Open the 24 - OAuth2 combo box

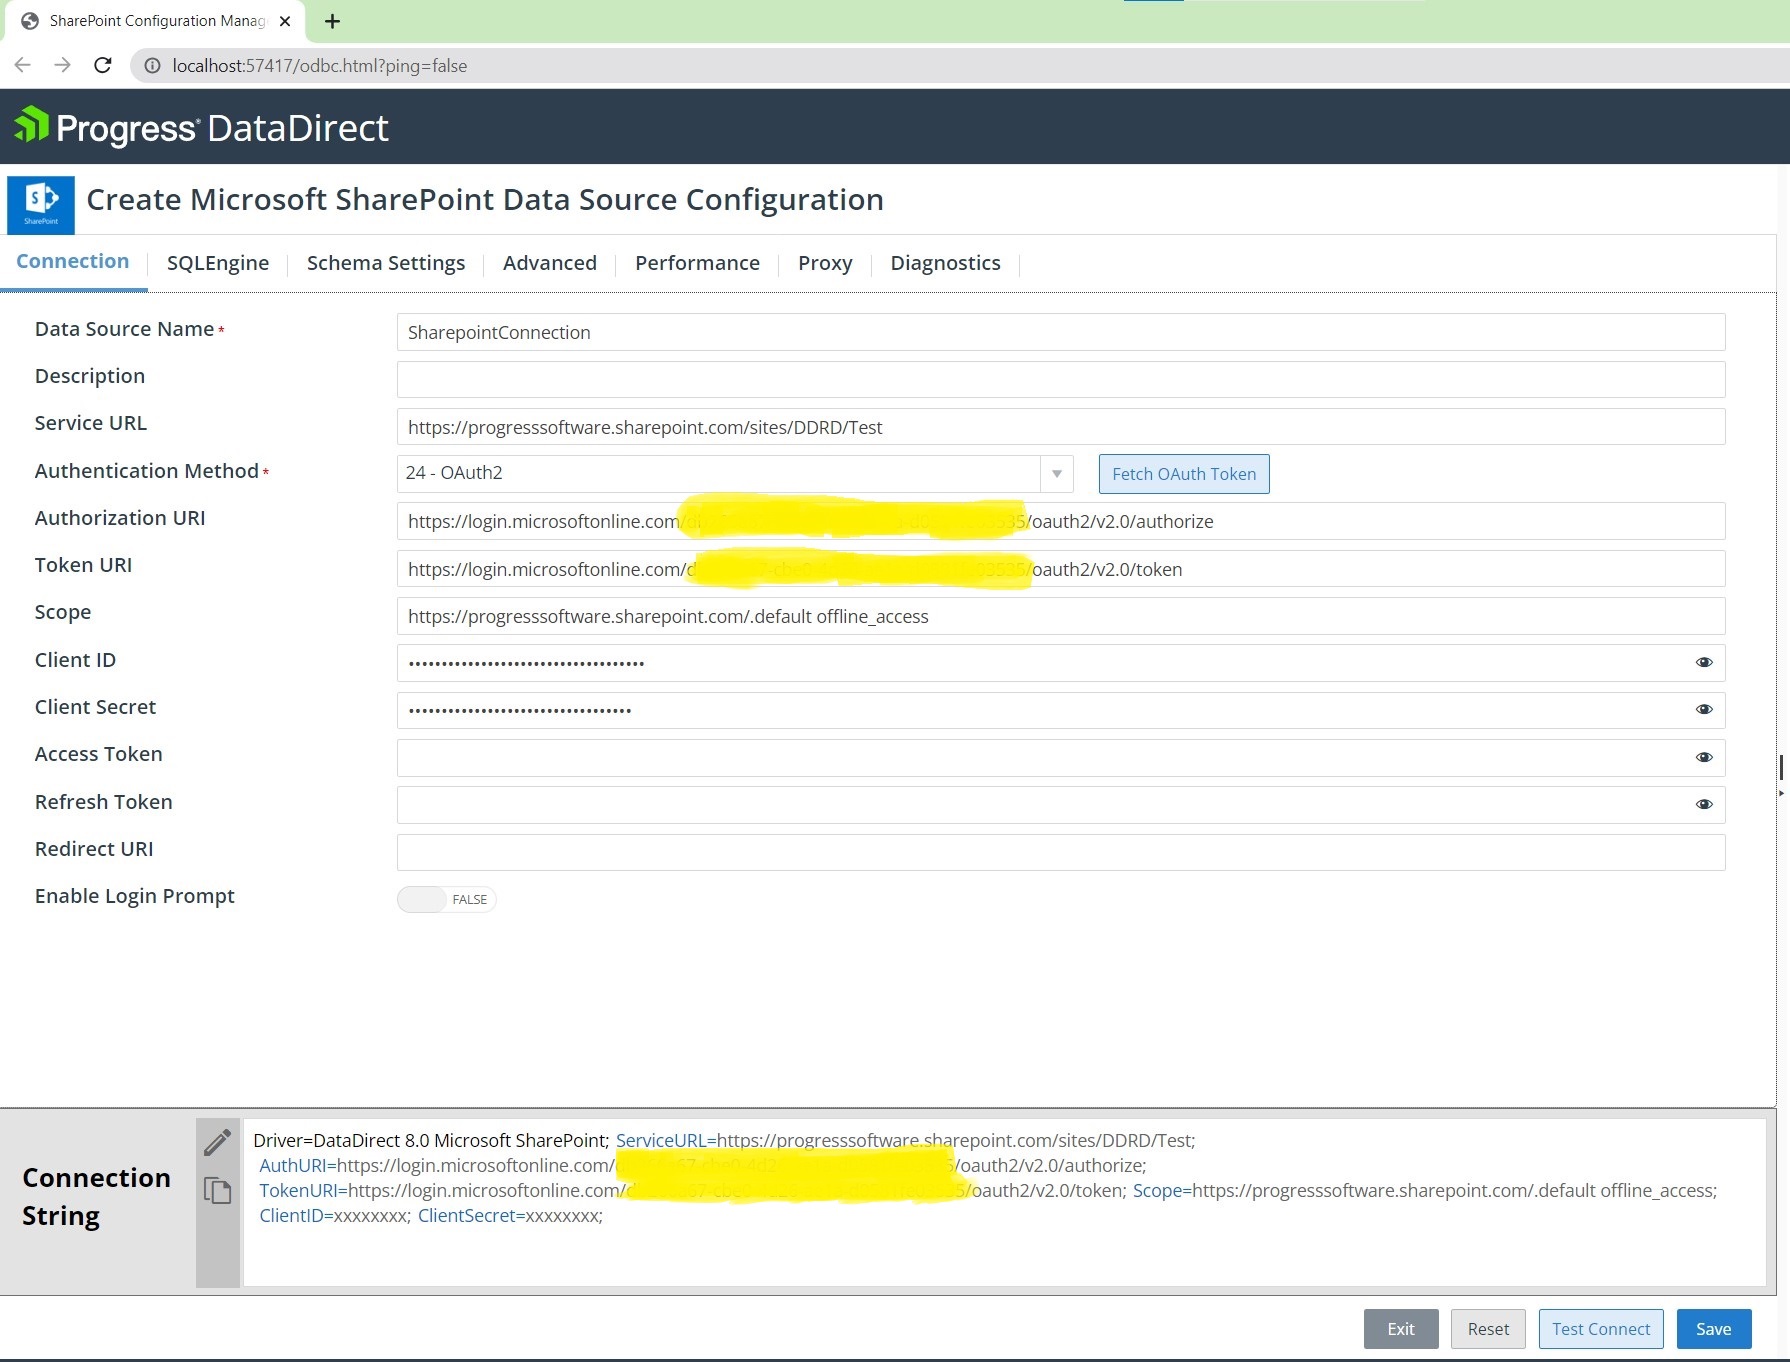(720, 474)
